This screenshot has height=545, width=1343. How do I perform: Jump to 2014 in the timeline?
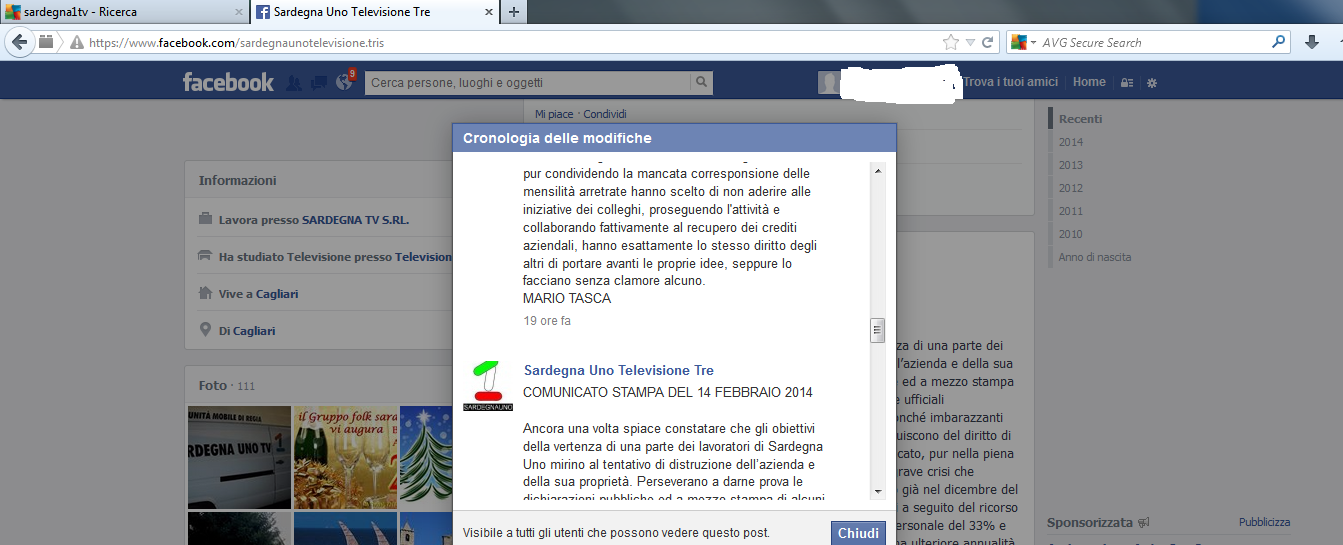[1071, 142]
